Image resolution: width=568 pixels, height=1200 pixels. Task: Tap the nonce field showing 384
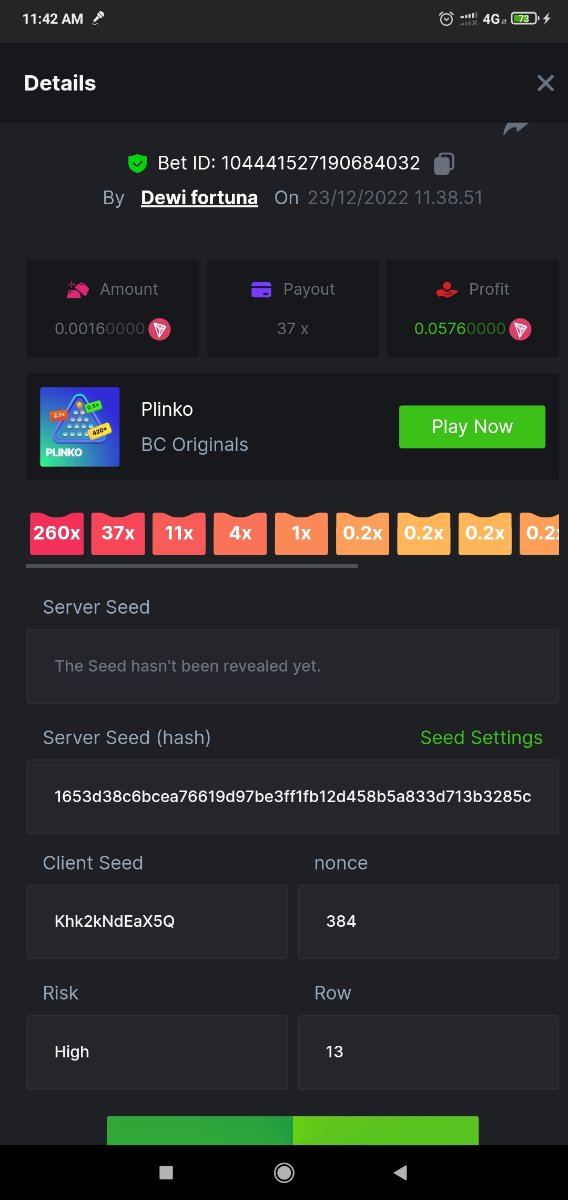pyautogui.click(x=428, y=922)
